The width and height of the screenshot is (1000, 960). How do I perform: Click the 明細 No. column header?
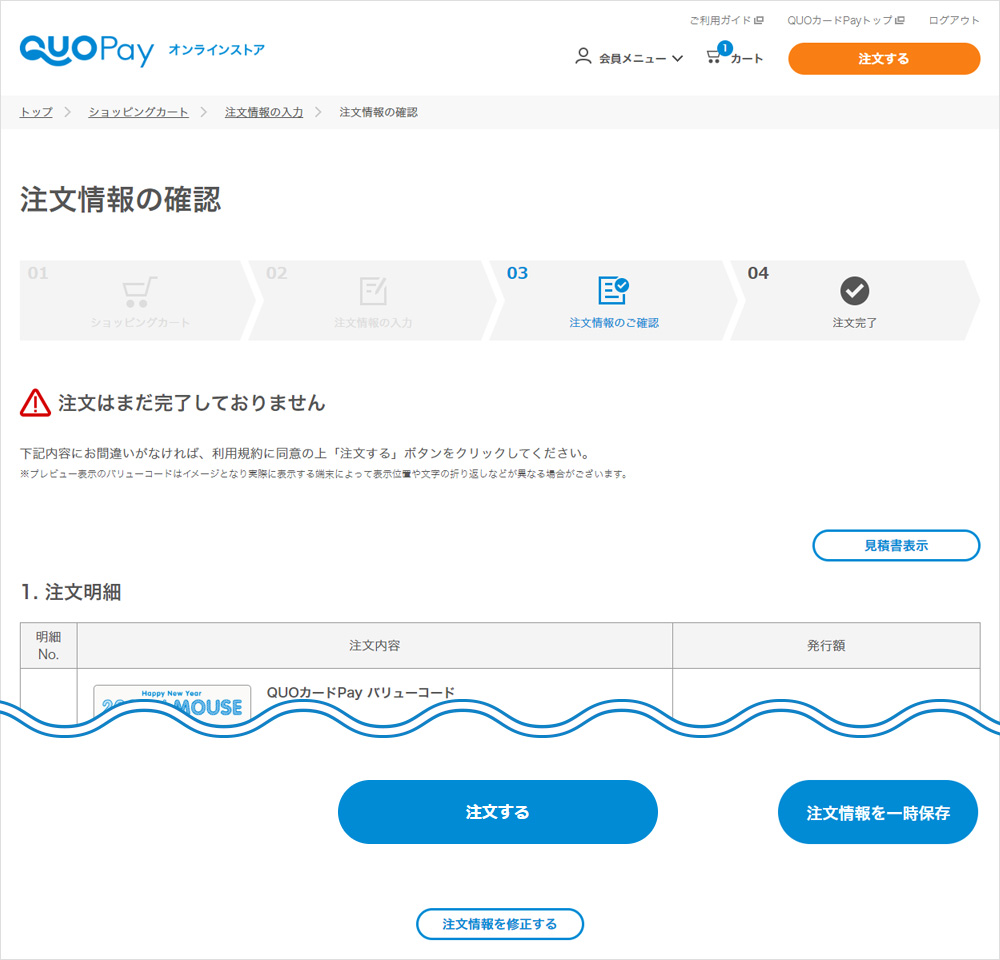pos(48,646)
